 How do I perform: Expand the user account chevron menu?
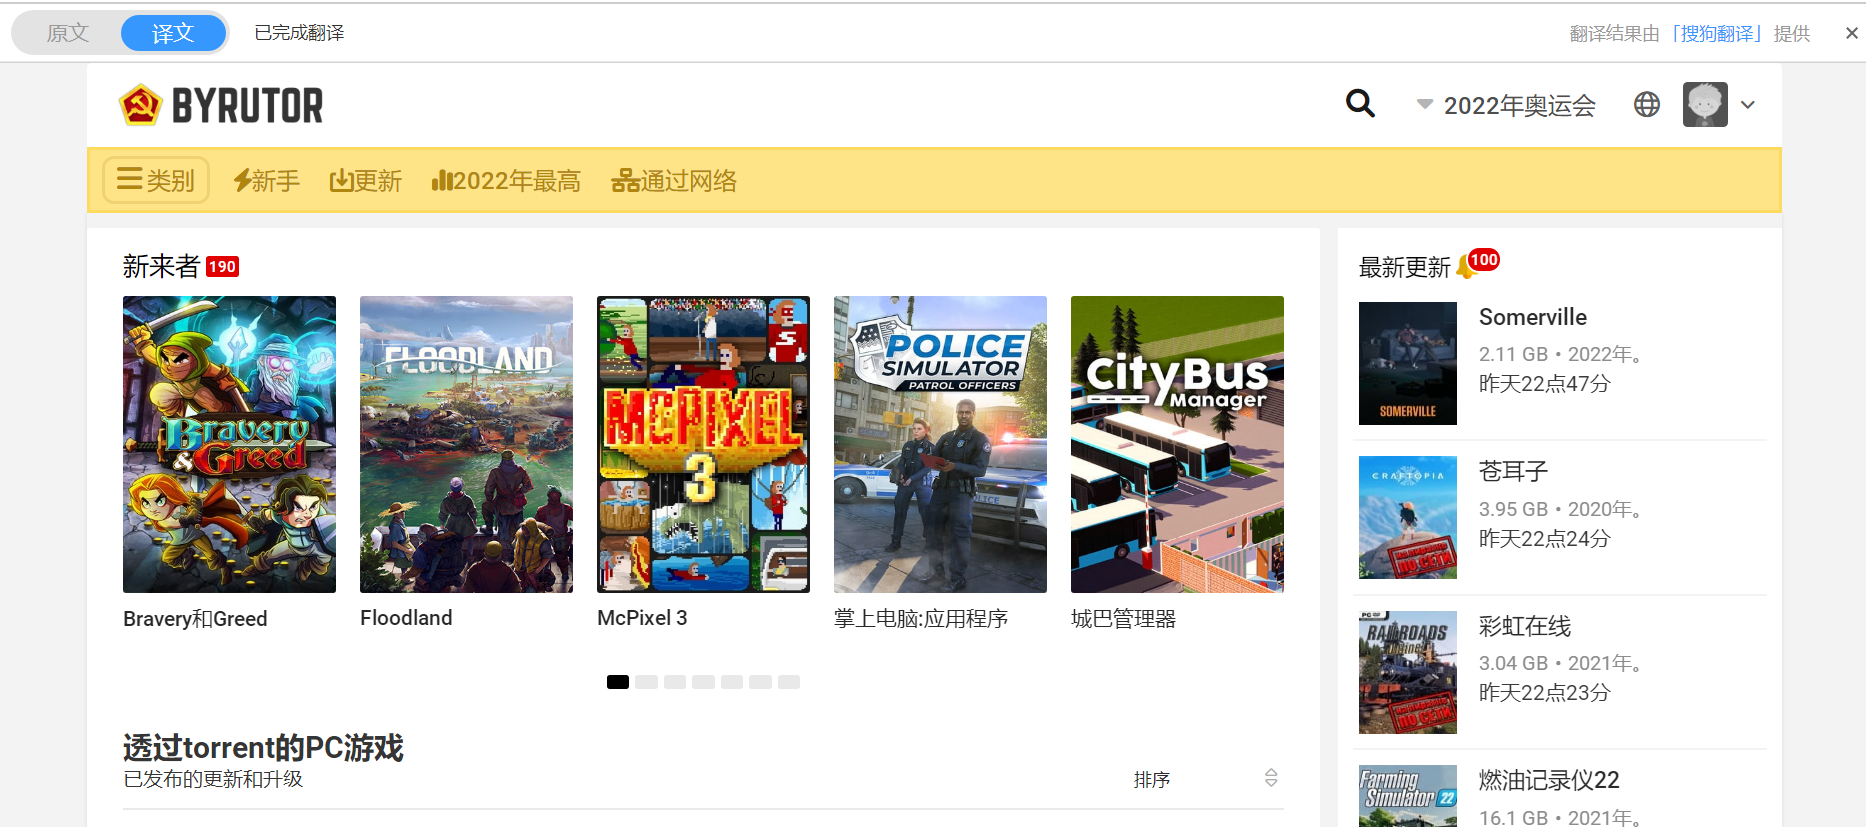[x=1748, y=105]
